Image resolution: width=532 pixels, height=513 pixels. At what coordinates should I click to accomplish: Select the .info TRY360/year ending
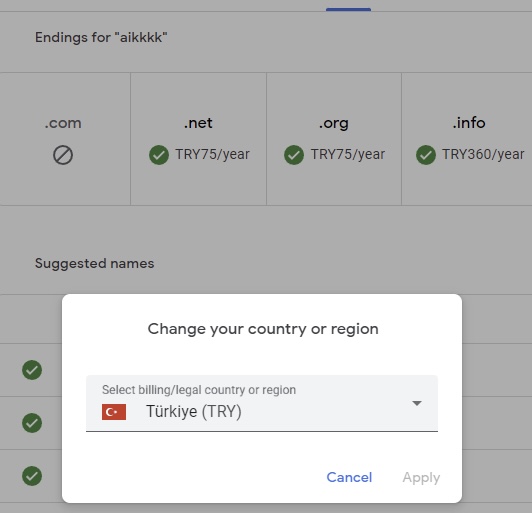click(x=467, y=139)
